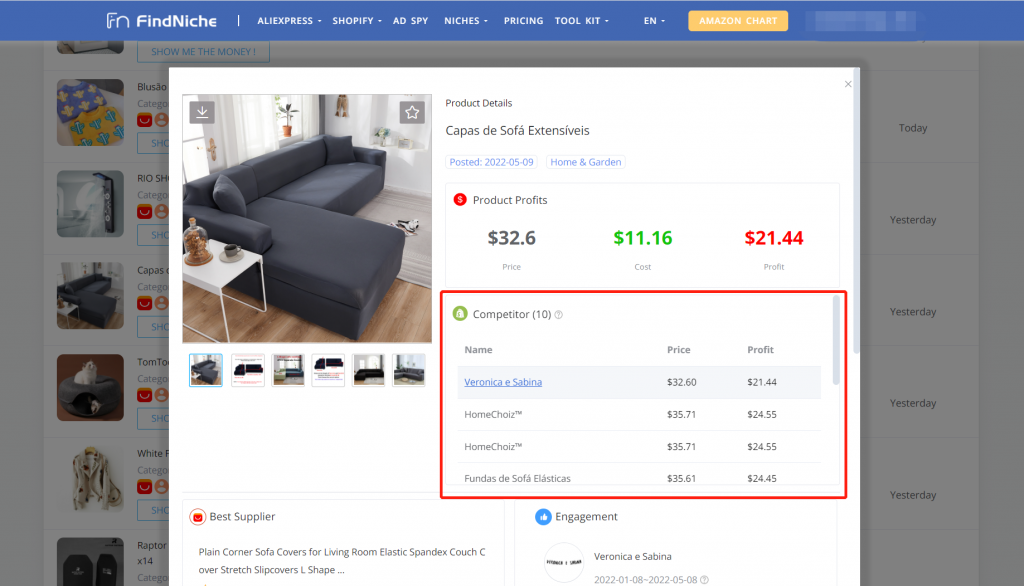Click the $24.45 profit cell
1024x586 pixels.
click(x=761, y=478)
